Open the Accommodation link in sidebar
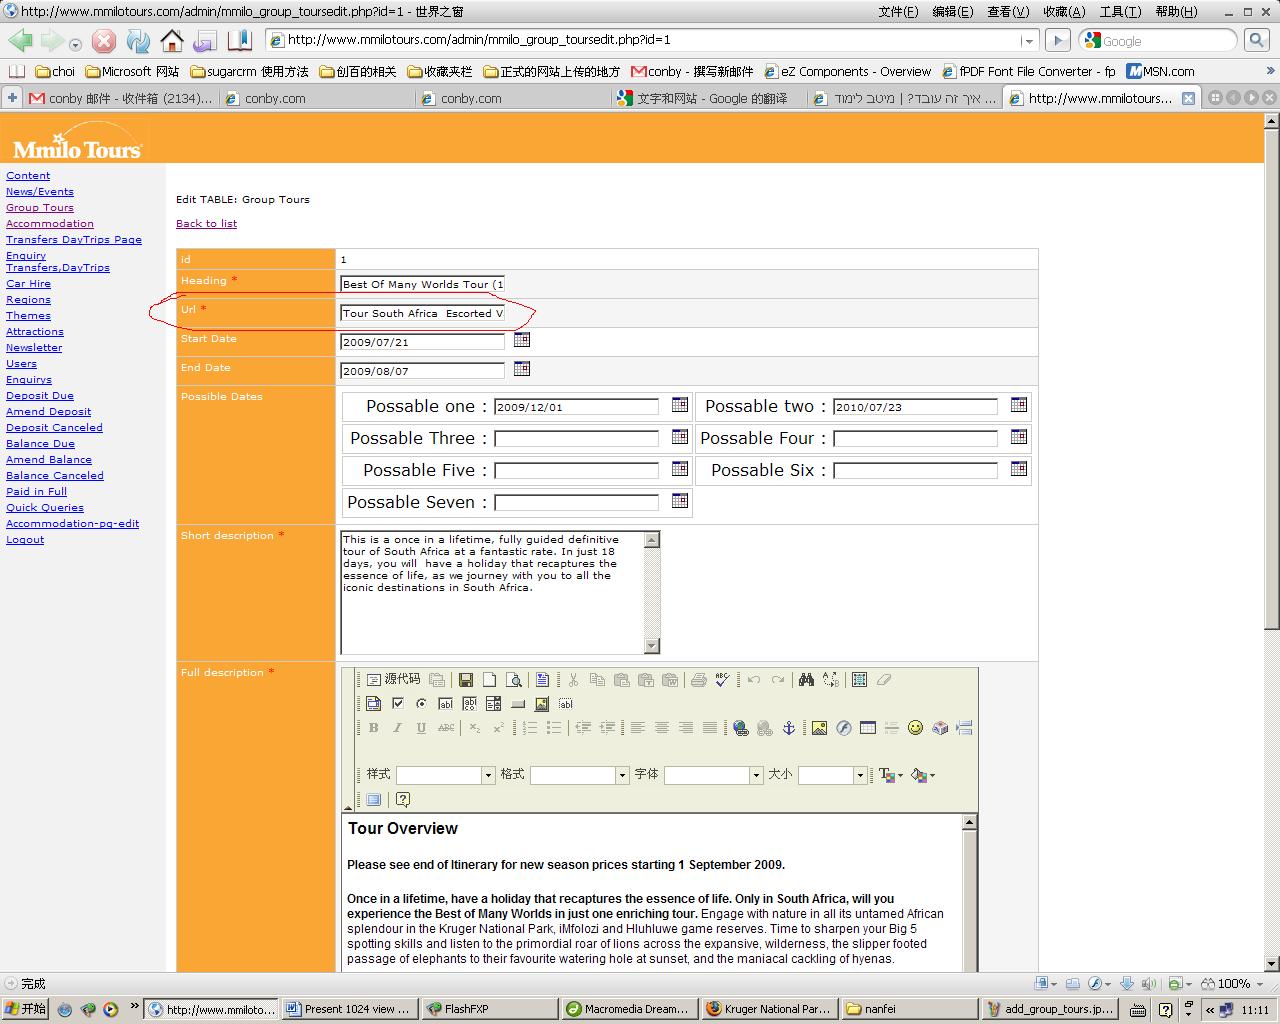 50,224
